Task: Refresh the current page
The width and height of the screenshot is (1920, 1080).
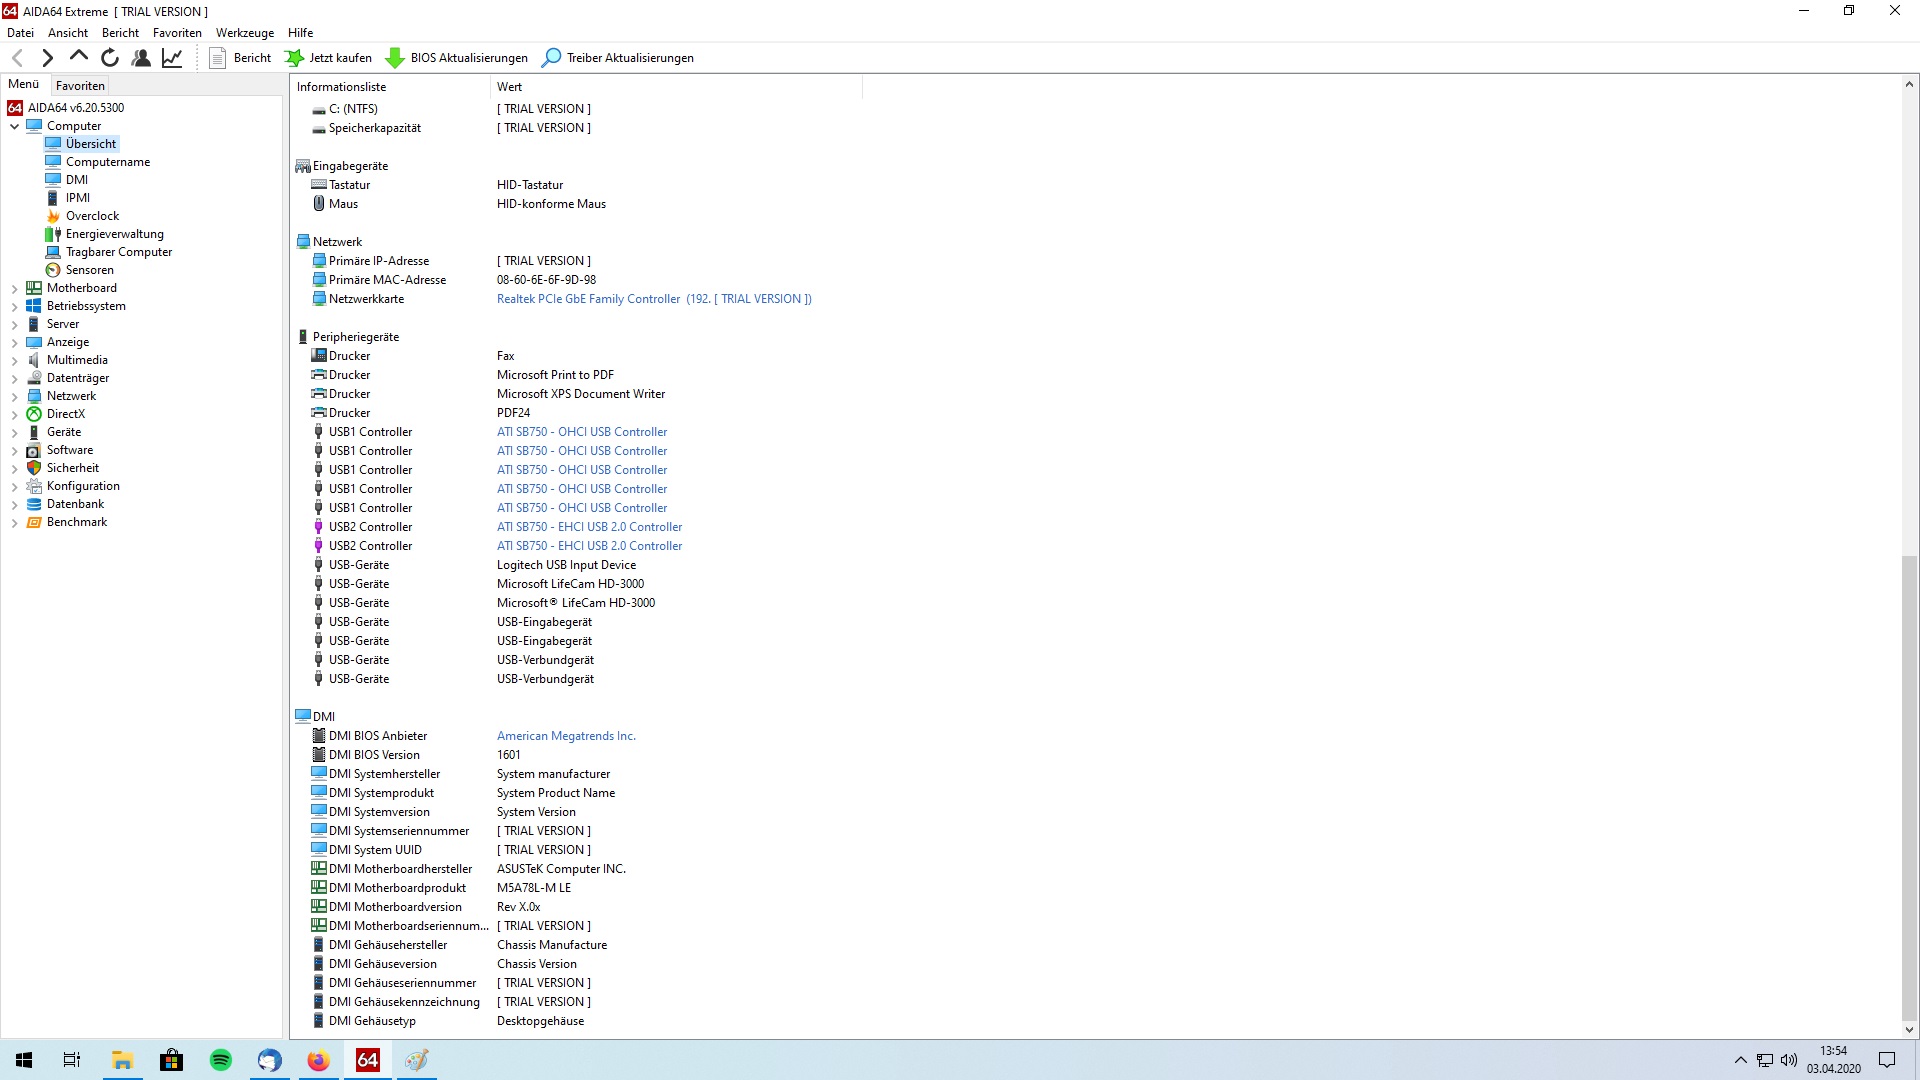Action: point(110,58)
